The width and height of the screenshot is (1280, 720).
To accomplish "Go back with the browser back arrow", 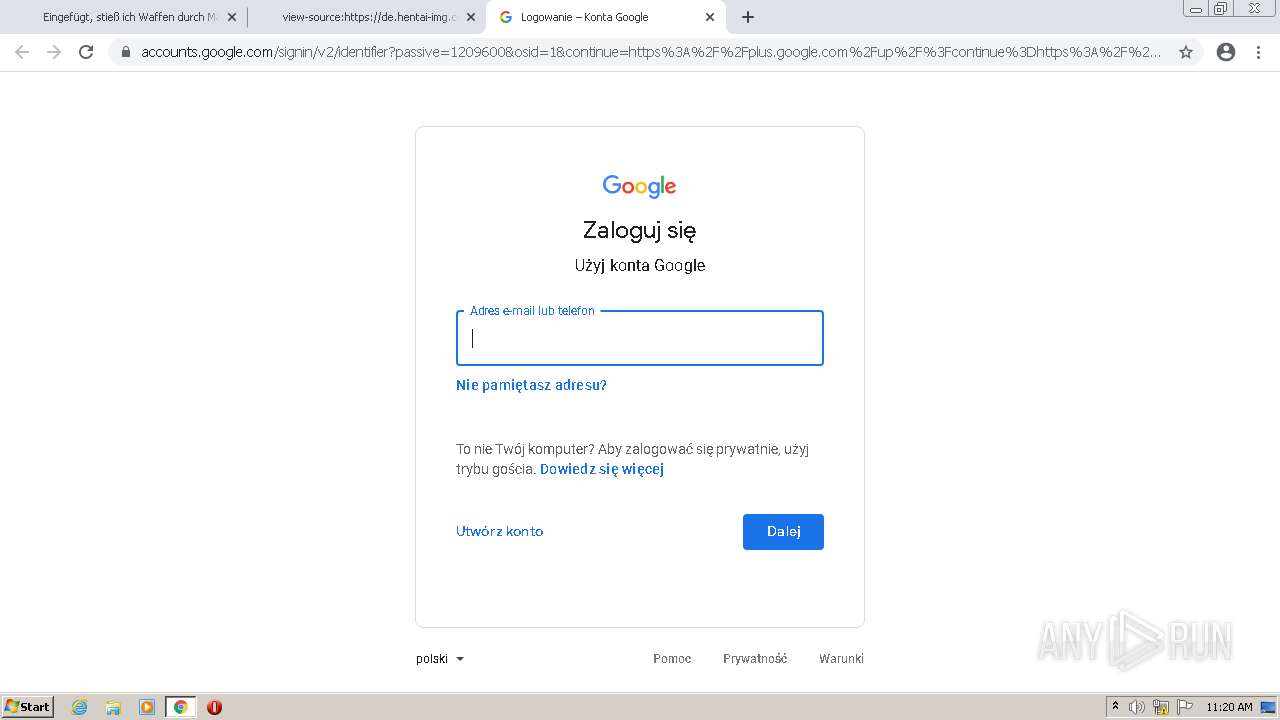I will (x=22, y=52).
